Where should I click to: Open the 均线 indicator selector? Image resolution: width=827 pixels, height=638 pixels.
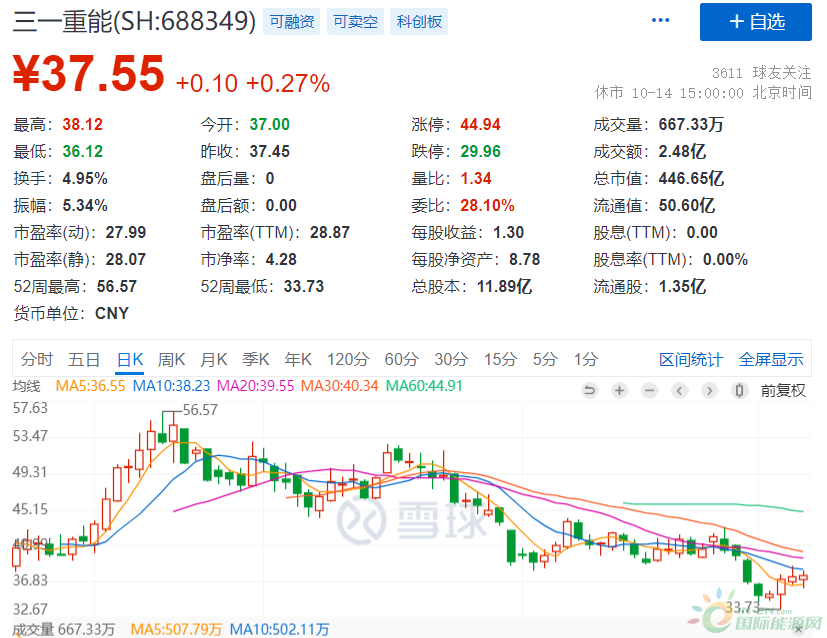(26, 386)
